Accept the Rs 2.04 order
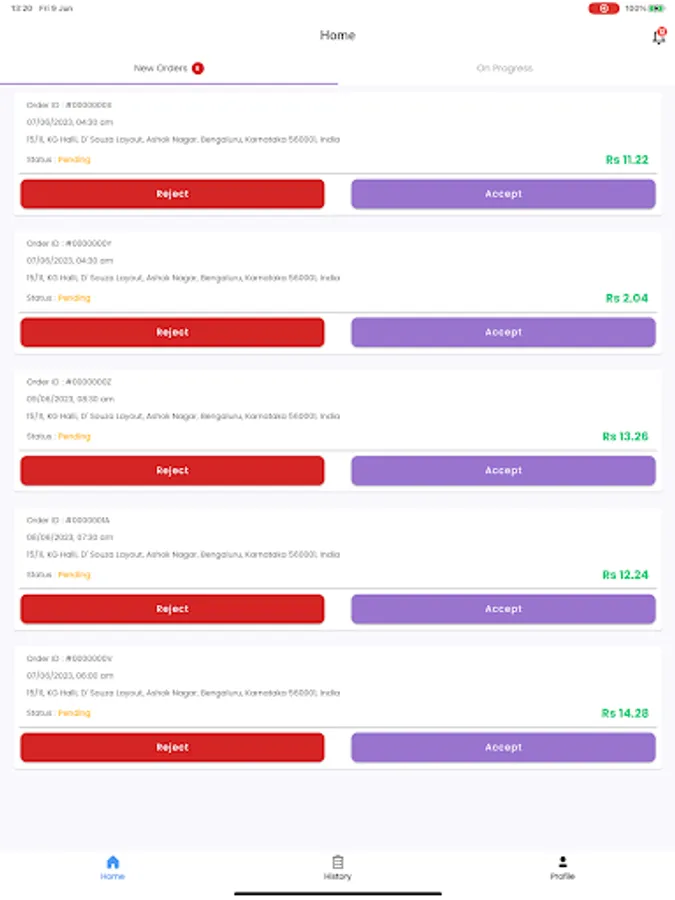The image size is (675, 900). [x=503, y=332]
